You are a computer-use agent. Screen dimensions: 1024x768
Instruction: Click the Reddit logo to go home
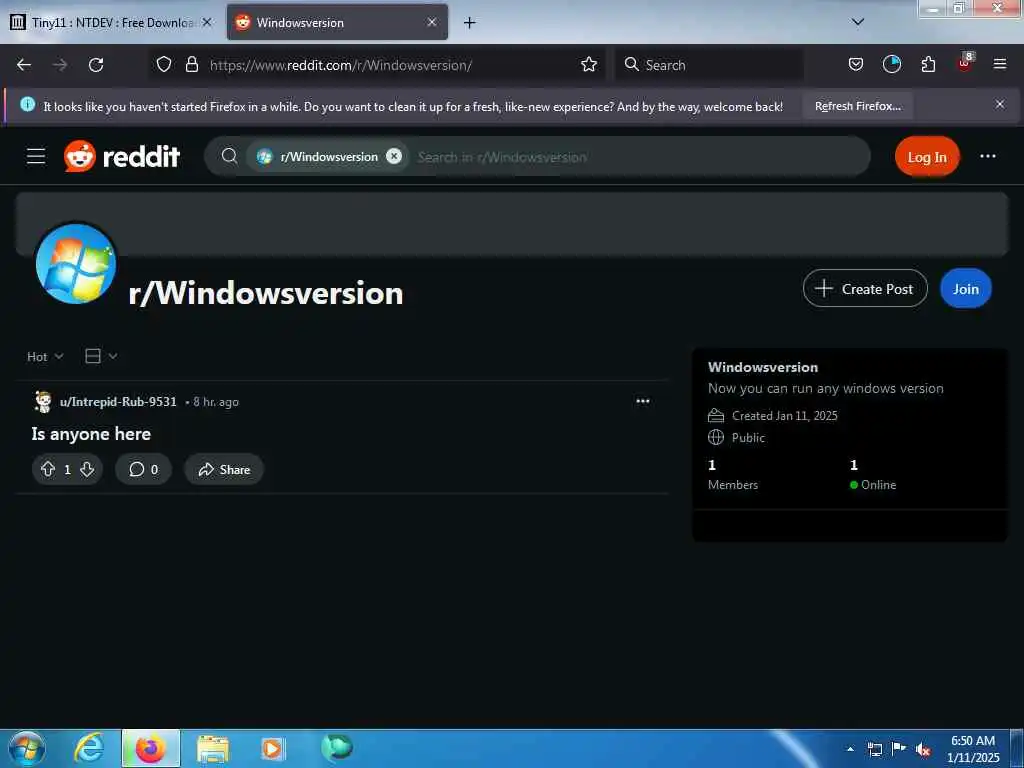pos(122,157)
